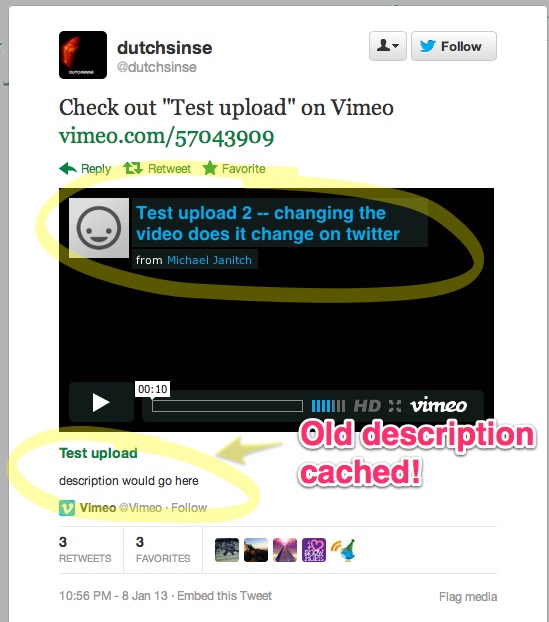This screenshot has width=549, height=622.
Task: Click the Favorite star icon
Action: [x=210, y=168]
